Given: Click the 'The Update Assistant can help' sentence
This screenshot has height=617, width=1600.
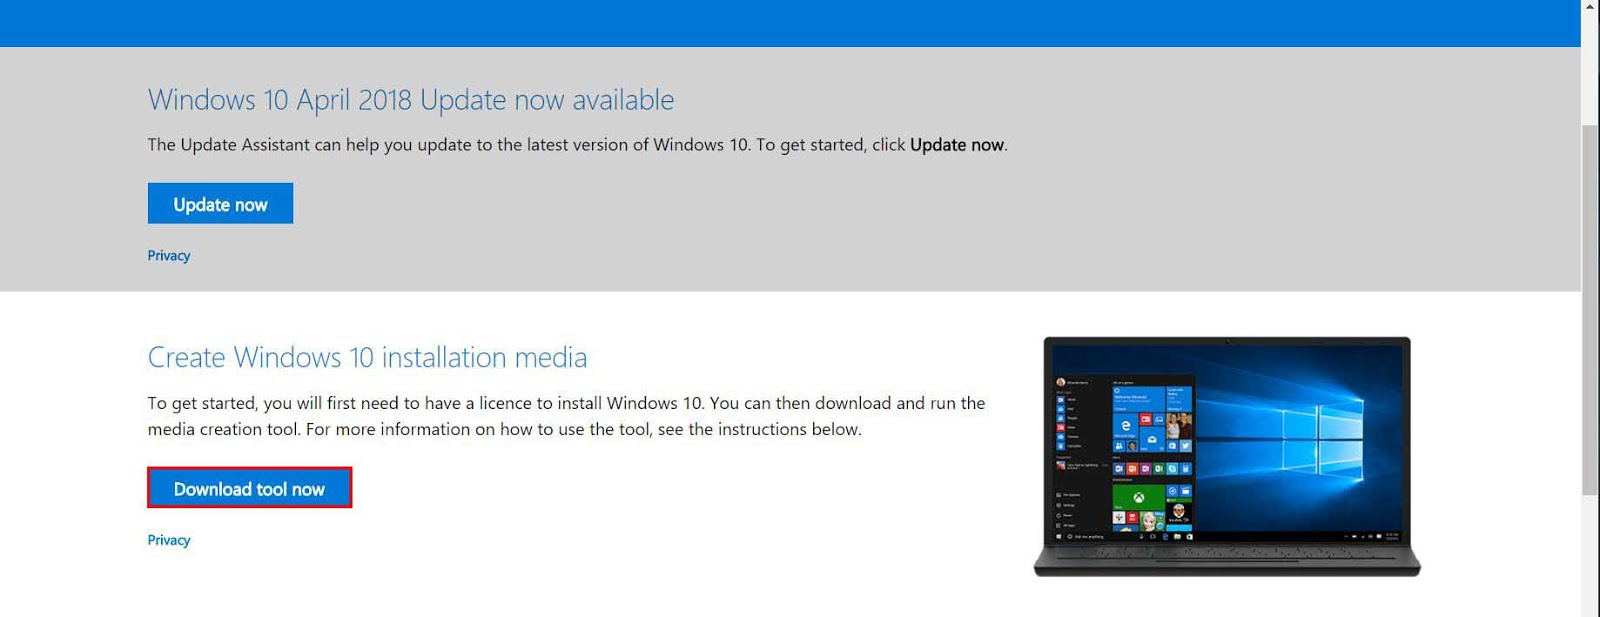Looking at the screenshot, I should pyautogui.click(x=577, y=145).
